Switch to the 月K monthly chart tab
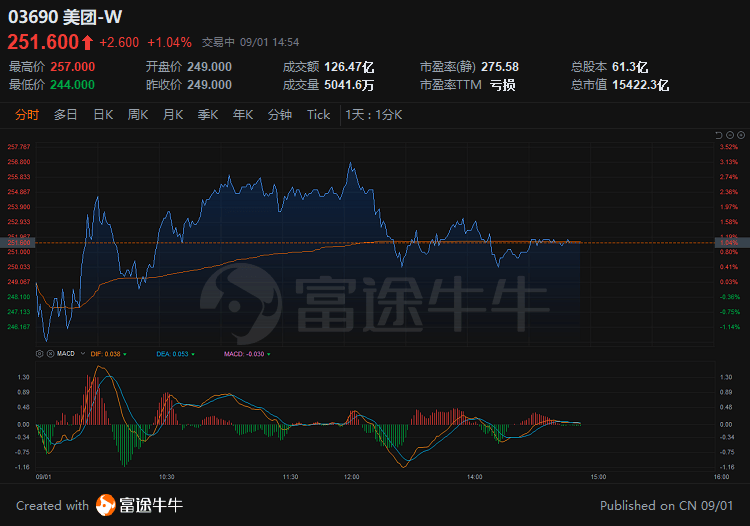Screen dimensions: 750x526 173,115
